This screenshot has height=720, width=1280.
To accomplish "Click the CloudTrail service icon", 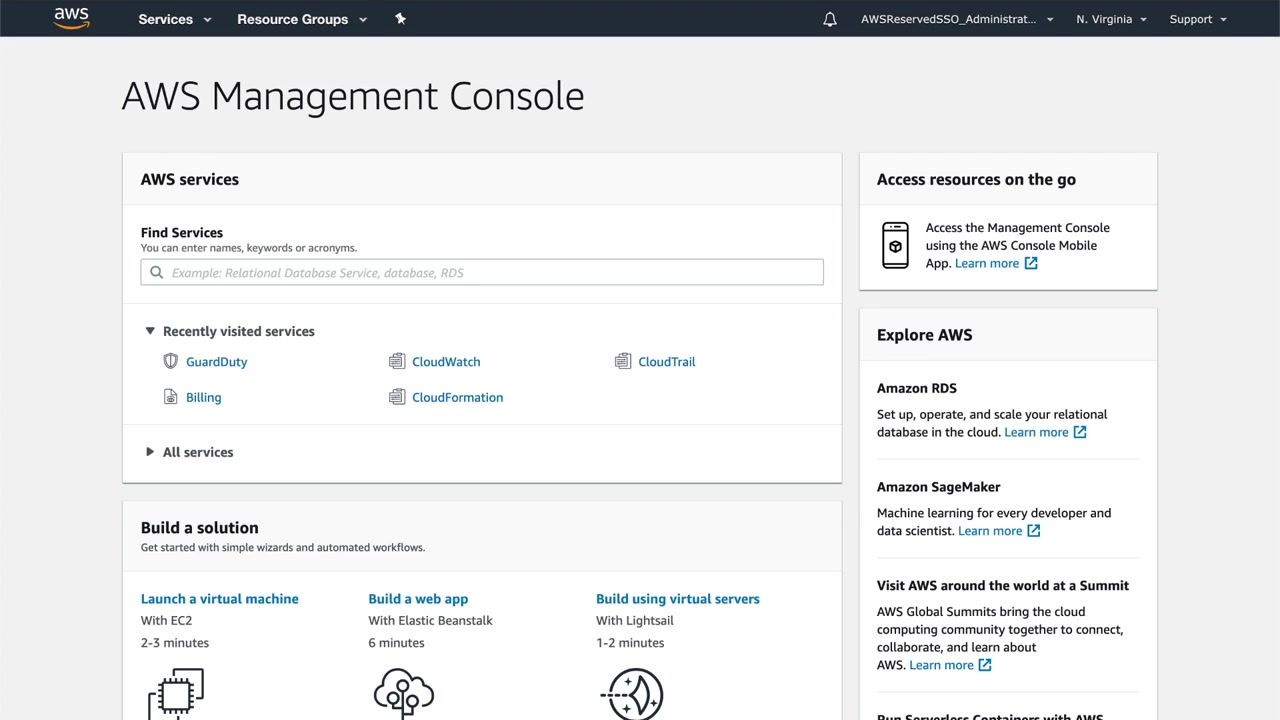I will click(623, 361).
